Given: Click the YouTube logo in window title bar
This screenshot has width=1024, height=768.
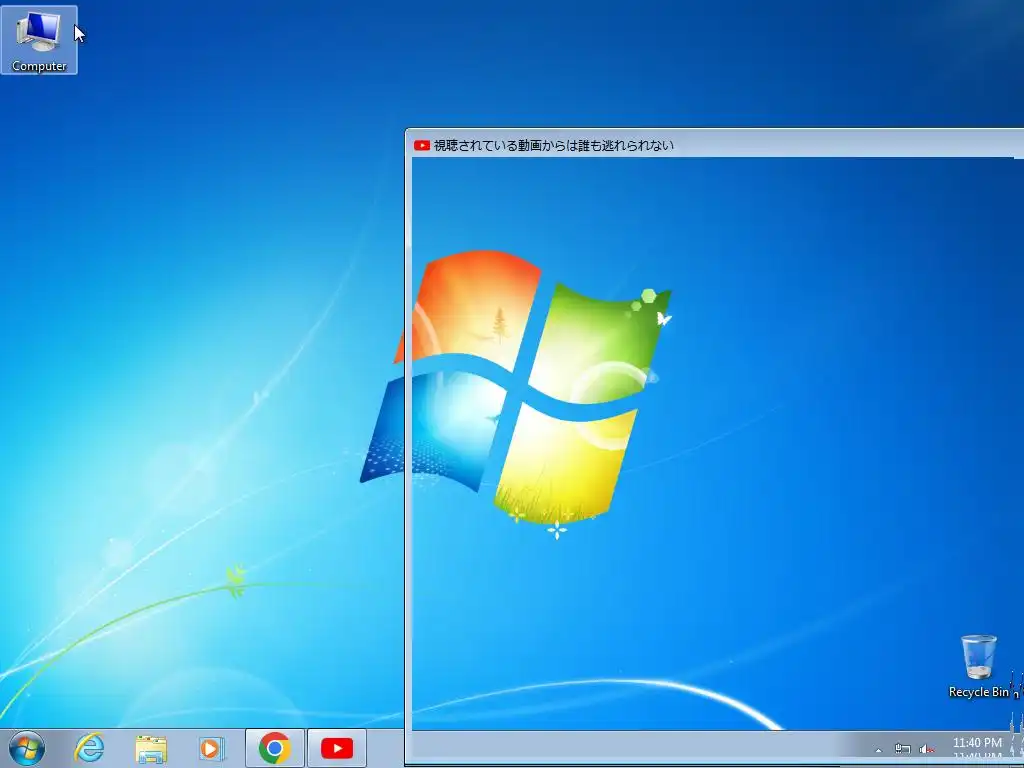Looking at the screenshot, I should tap(422, 146).
